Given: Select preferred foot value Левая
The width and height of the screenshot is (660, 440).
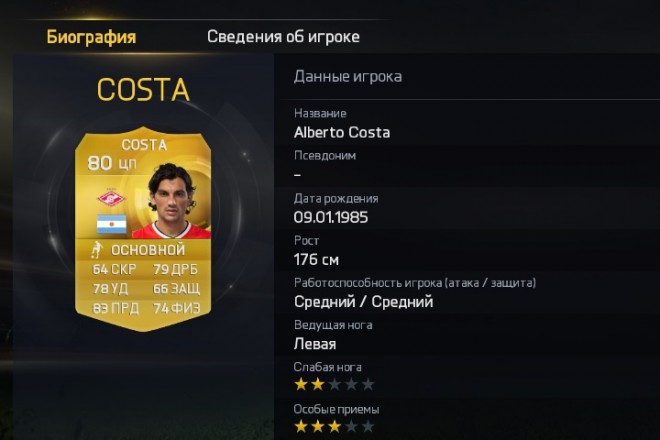Looking at the screenshot, I should (315, 344).
